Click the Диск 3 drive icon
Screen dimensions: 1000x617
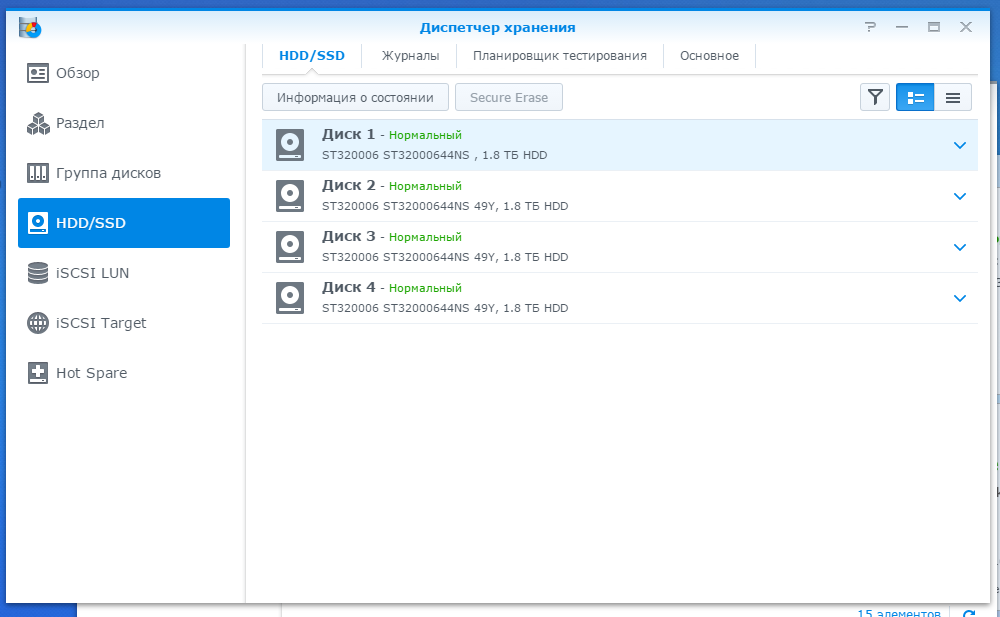pyautogui.click(x=290, y=247)
